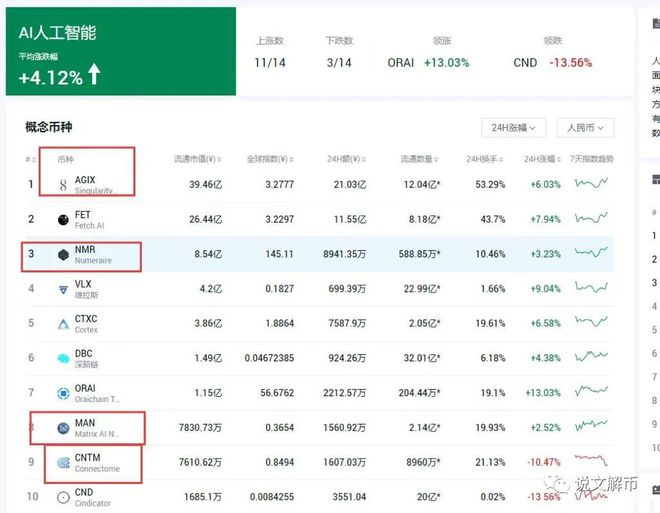This screenshot has width=660, height=513.
Task: Click the NMR Numeraire coin logo
Action: tap(63, 254)
